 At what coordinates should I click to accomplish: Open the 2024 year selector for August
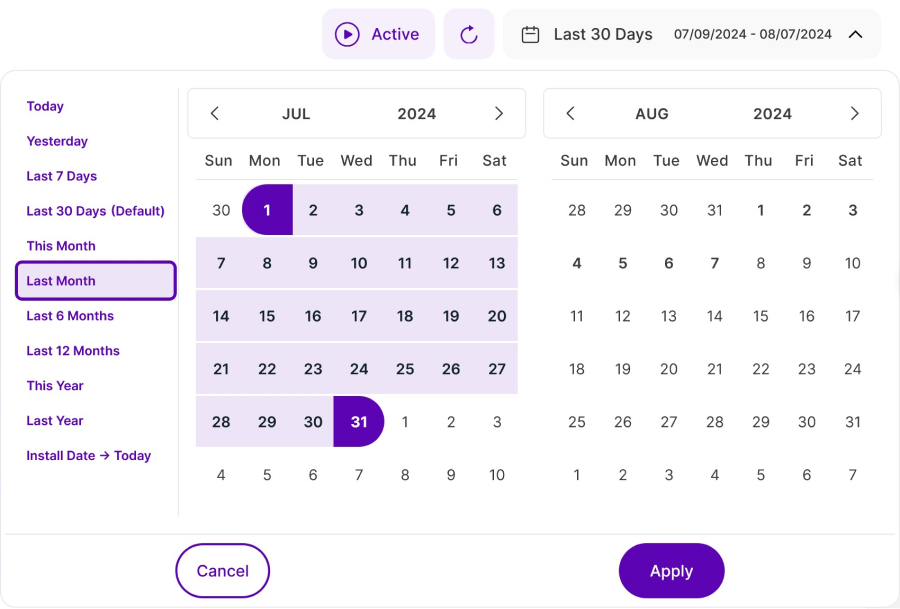772,114
